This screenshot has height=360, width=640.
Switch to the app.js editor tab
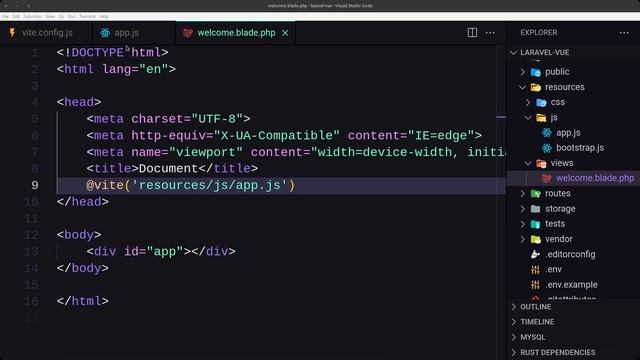coord(133,33)
